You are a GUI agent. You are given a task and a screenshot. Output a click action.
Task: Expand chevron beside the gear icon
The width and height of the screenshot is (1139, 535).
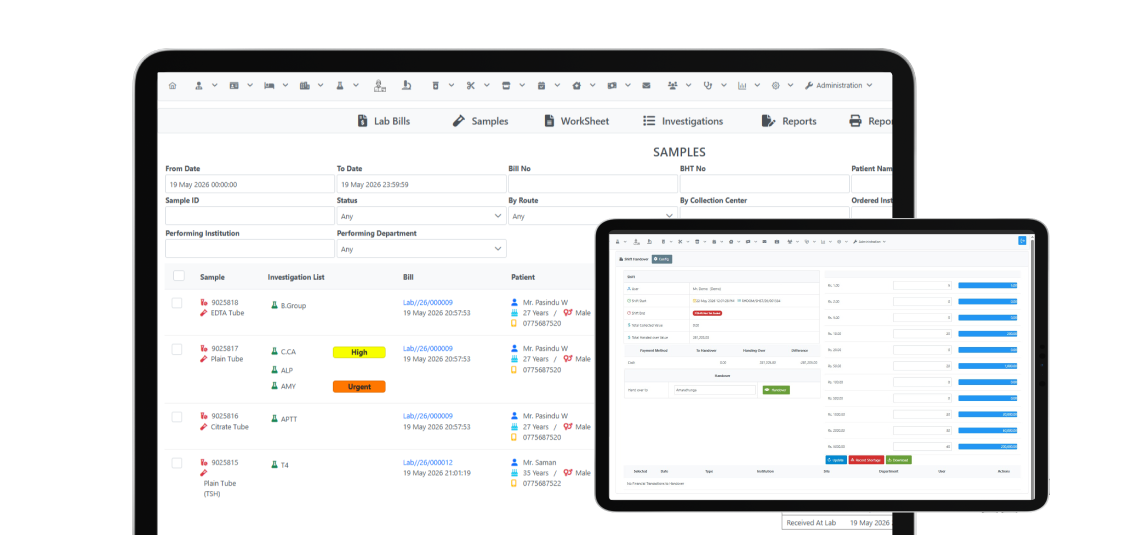(x=792, y=86)
